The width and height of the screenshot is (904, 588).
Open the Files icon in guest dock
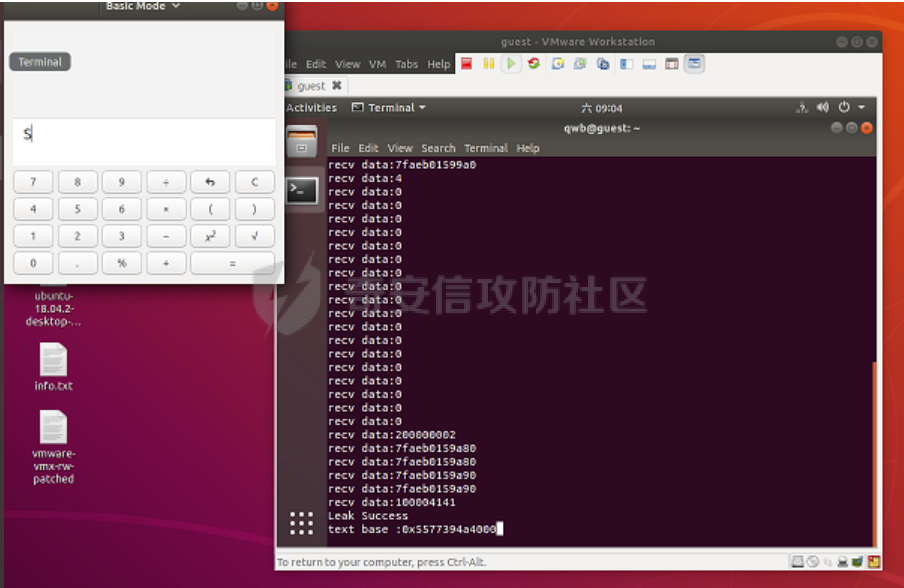tap(302, 141)
